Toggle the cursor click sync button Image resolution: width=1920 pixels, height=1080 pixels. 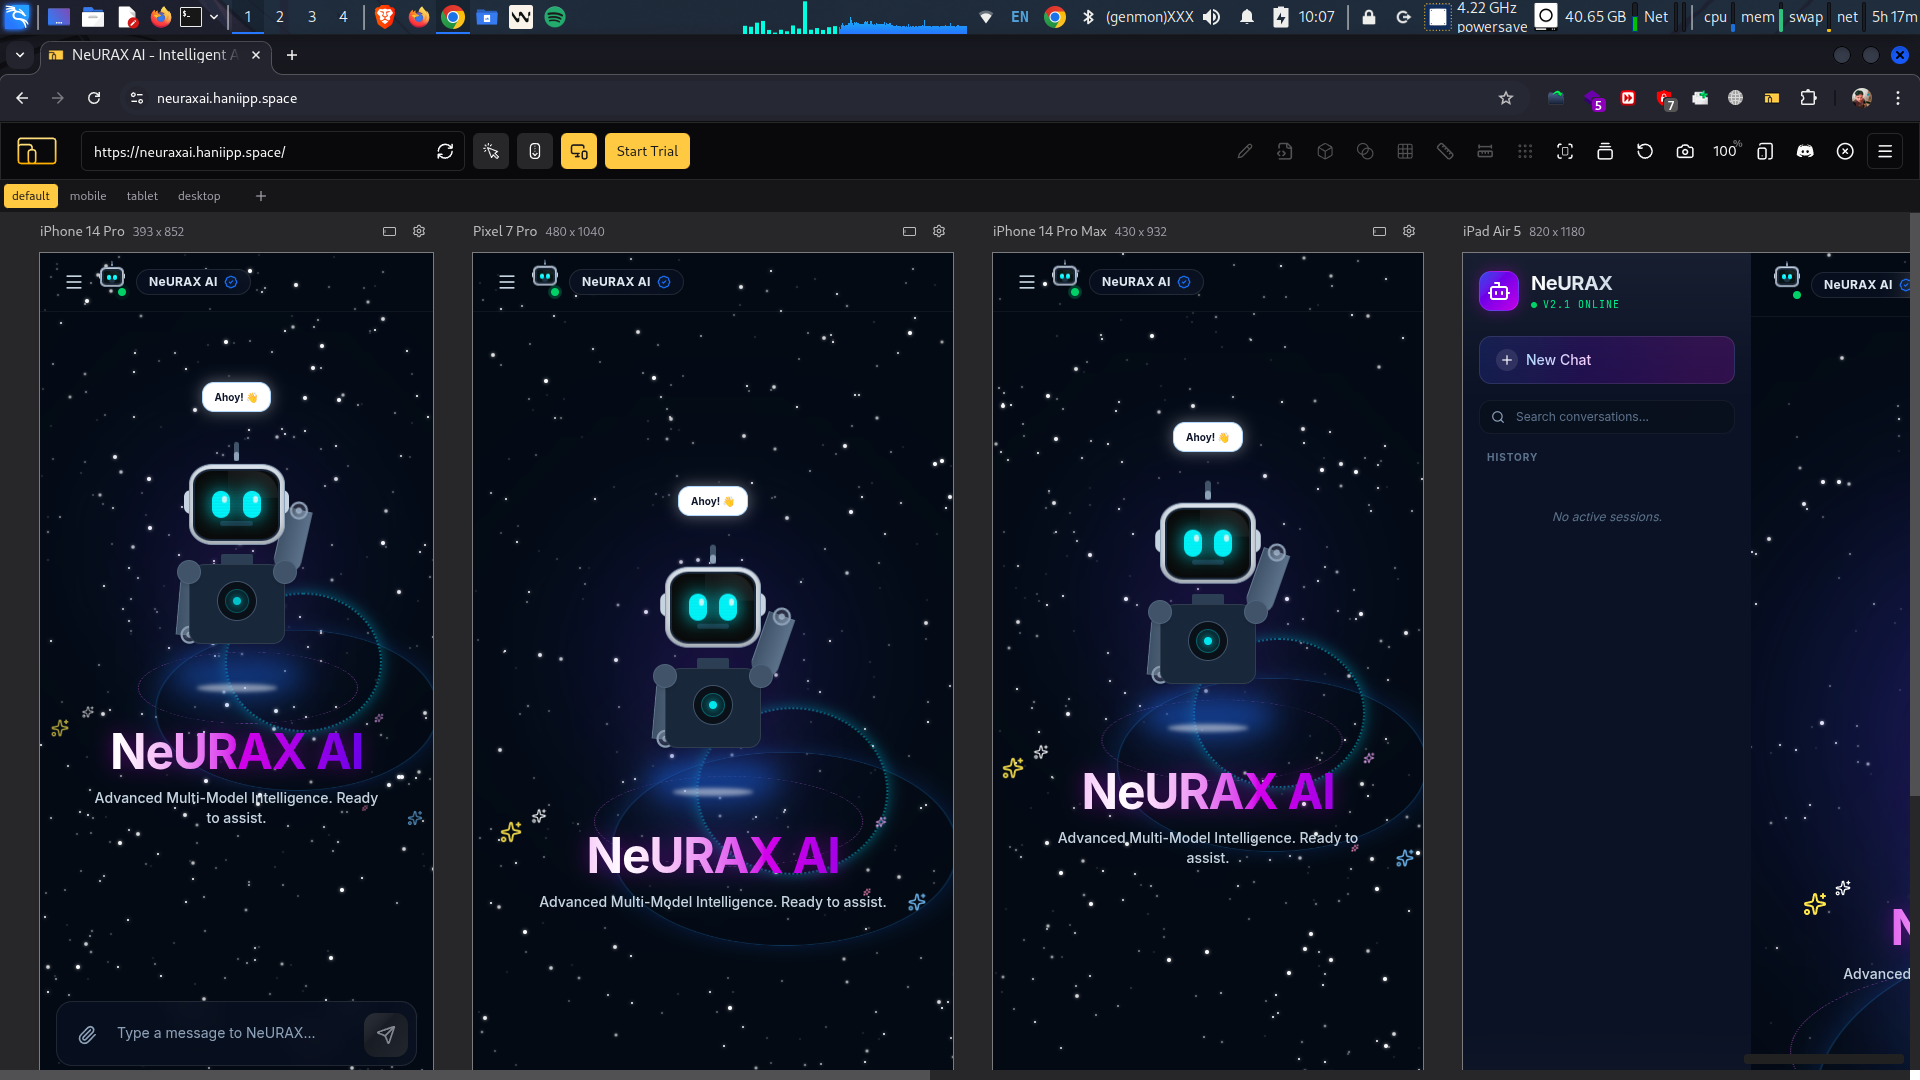pos(491,151)
